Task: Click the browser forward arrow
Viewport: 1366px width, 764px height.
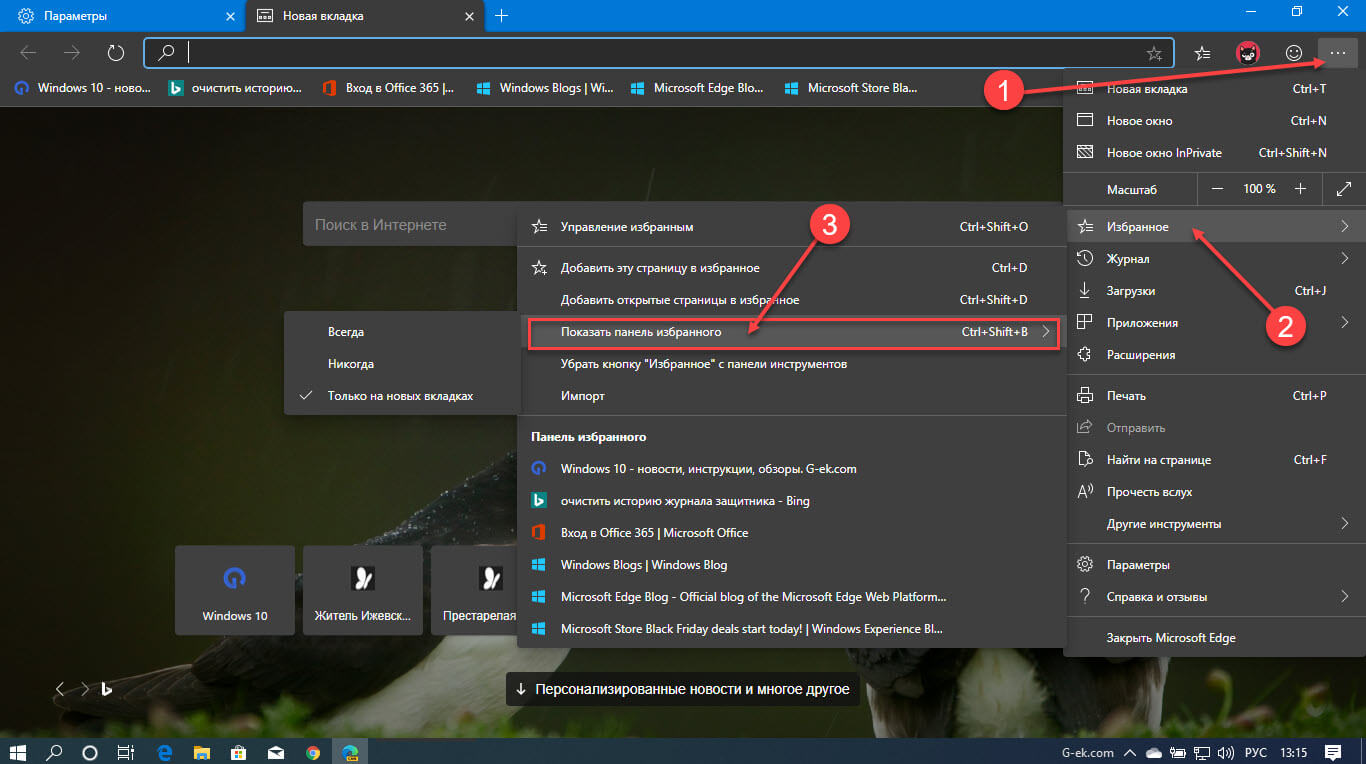Action: (71, 53)
